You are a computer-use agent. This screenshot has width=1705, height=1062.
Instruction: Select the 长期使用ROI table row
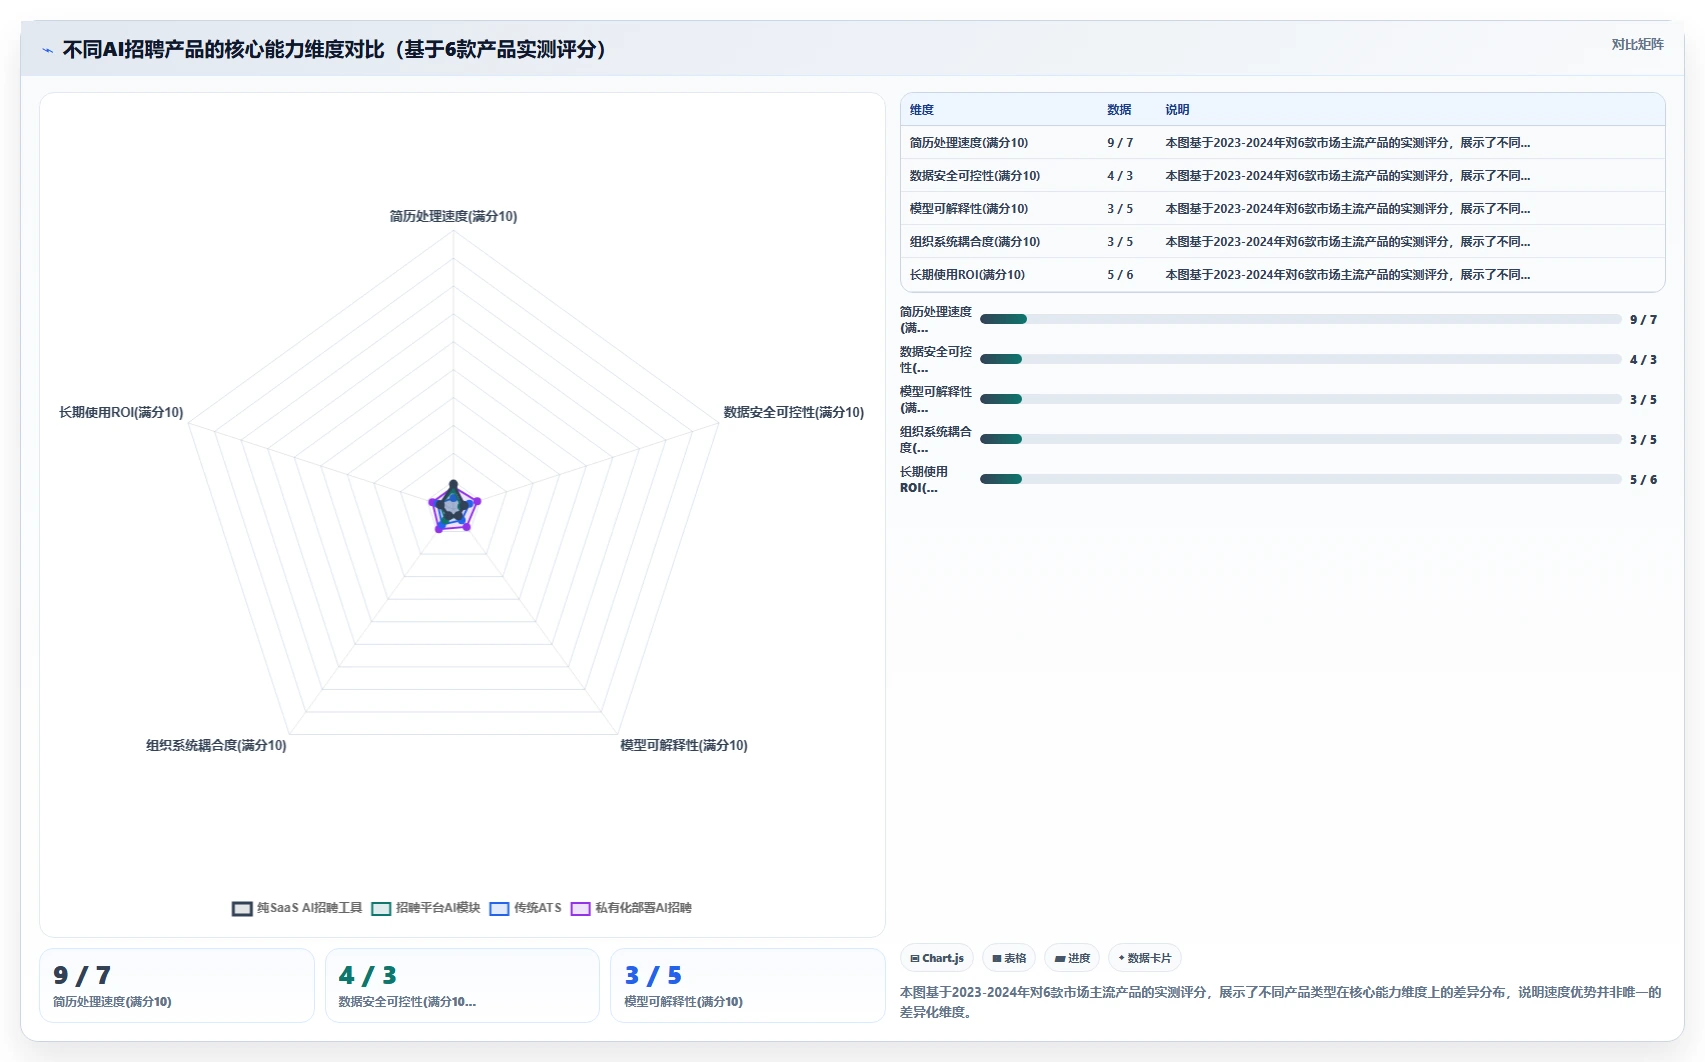tap(1283, 275)
